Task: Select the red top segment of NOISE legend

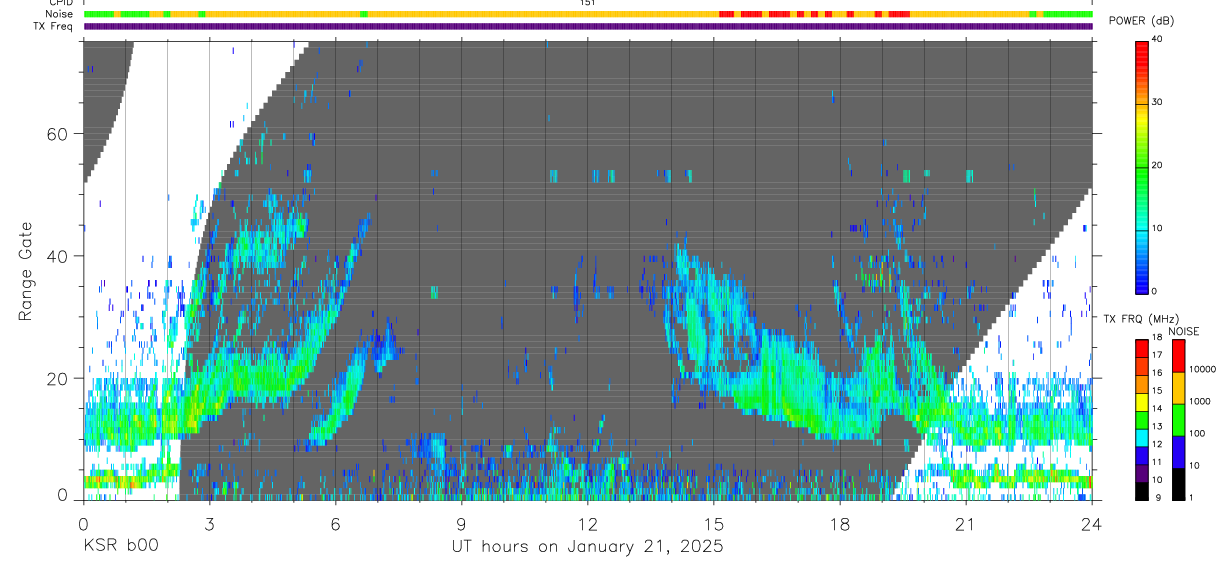Action: click(x=1179, y=356)
